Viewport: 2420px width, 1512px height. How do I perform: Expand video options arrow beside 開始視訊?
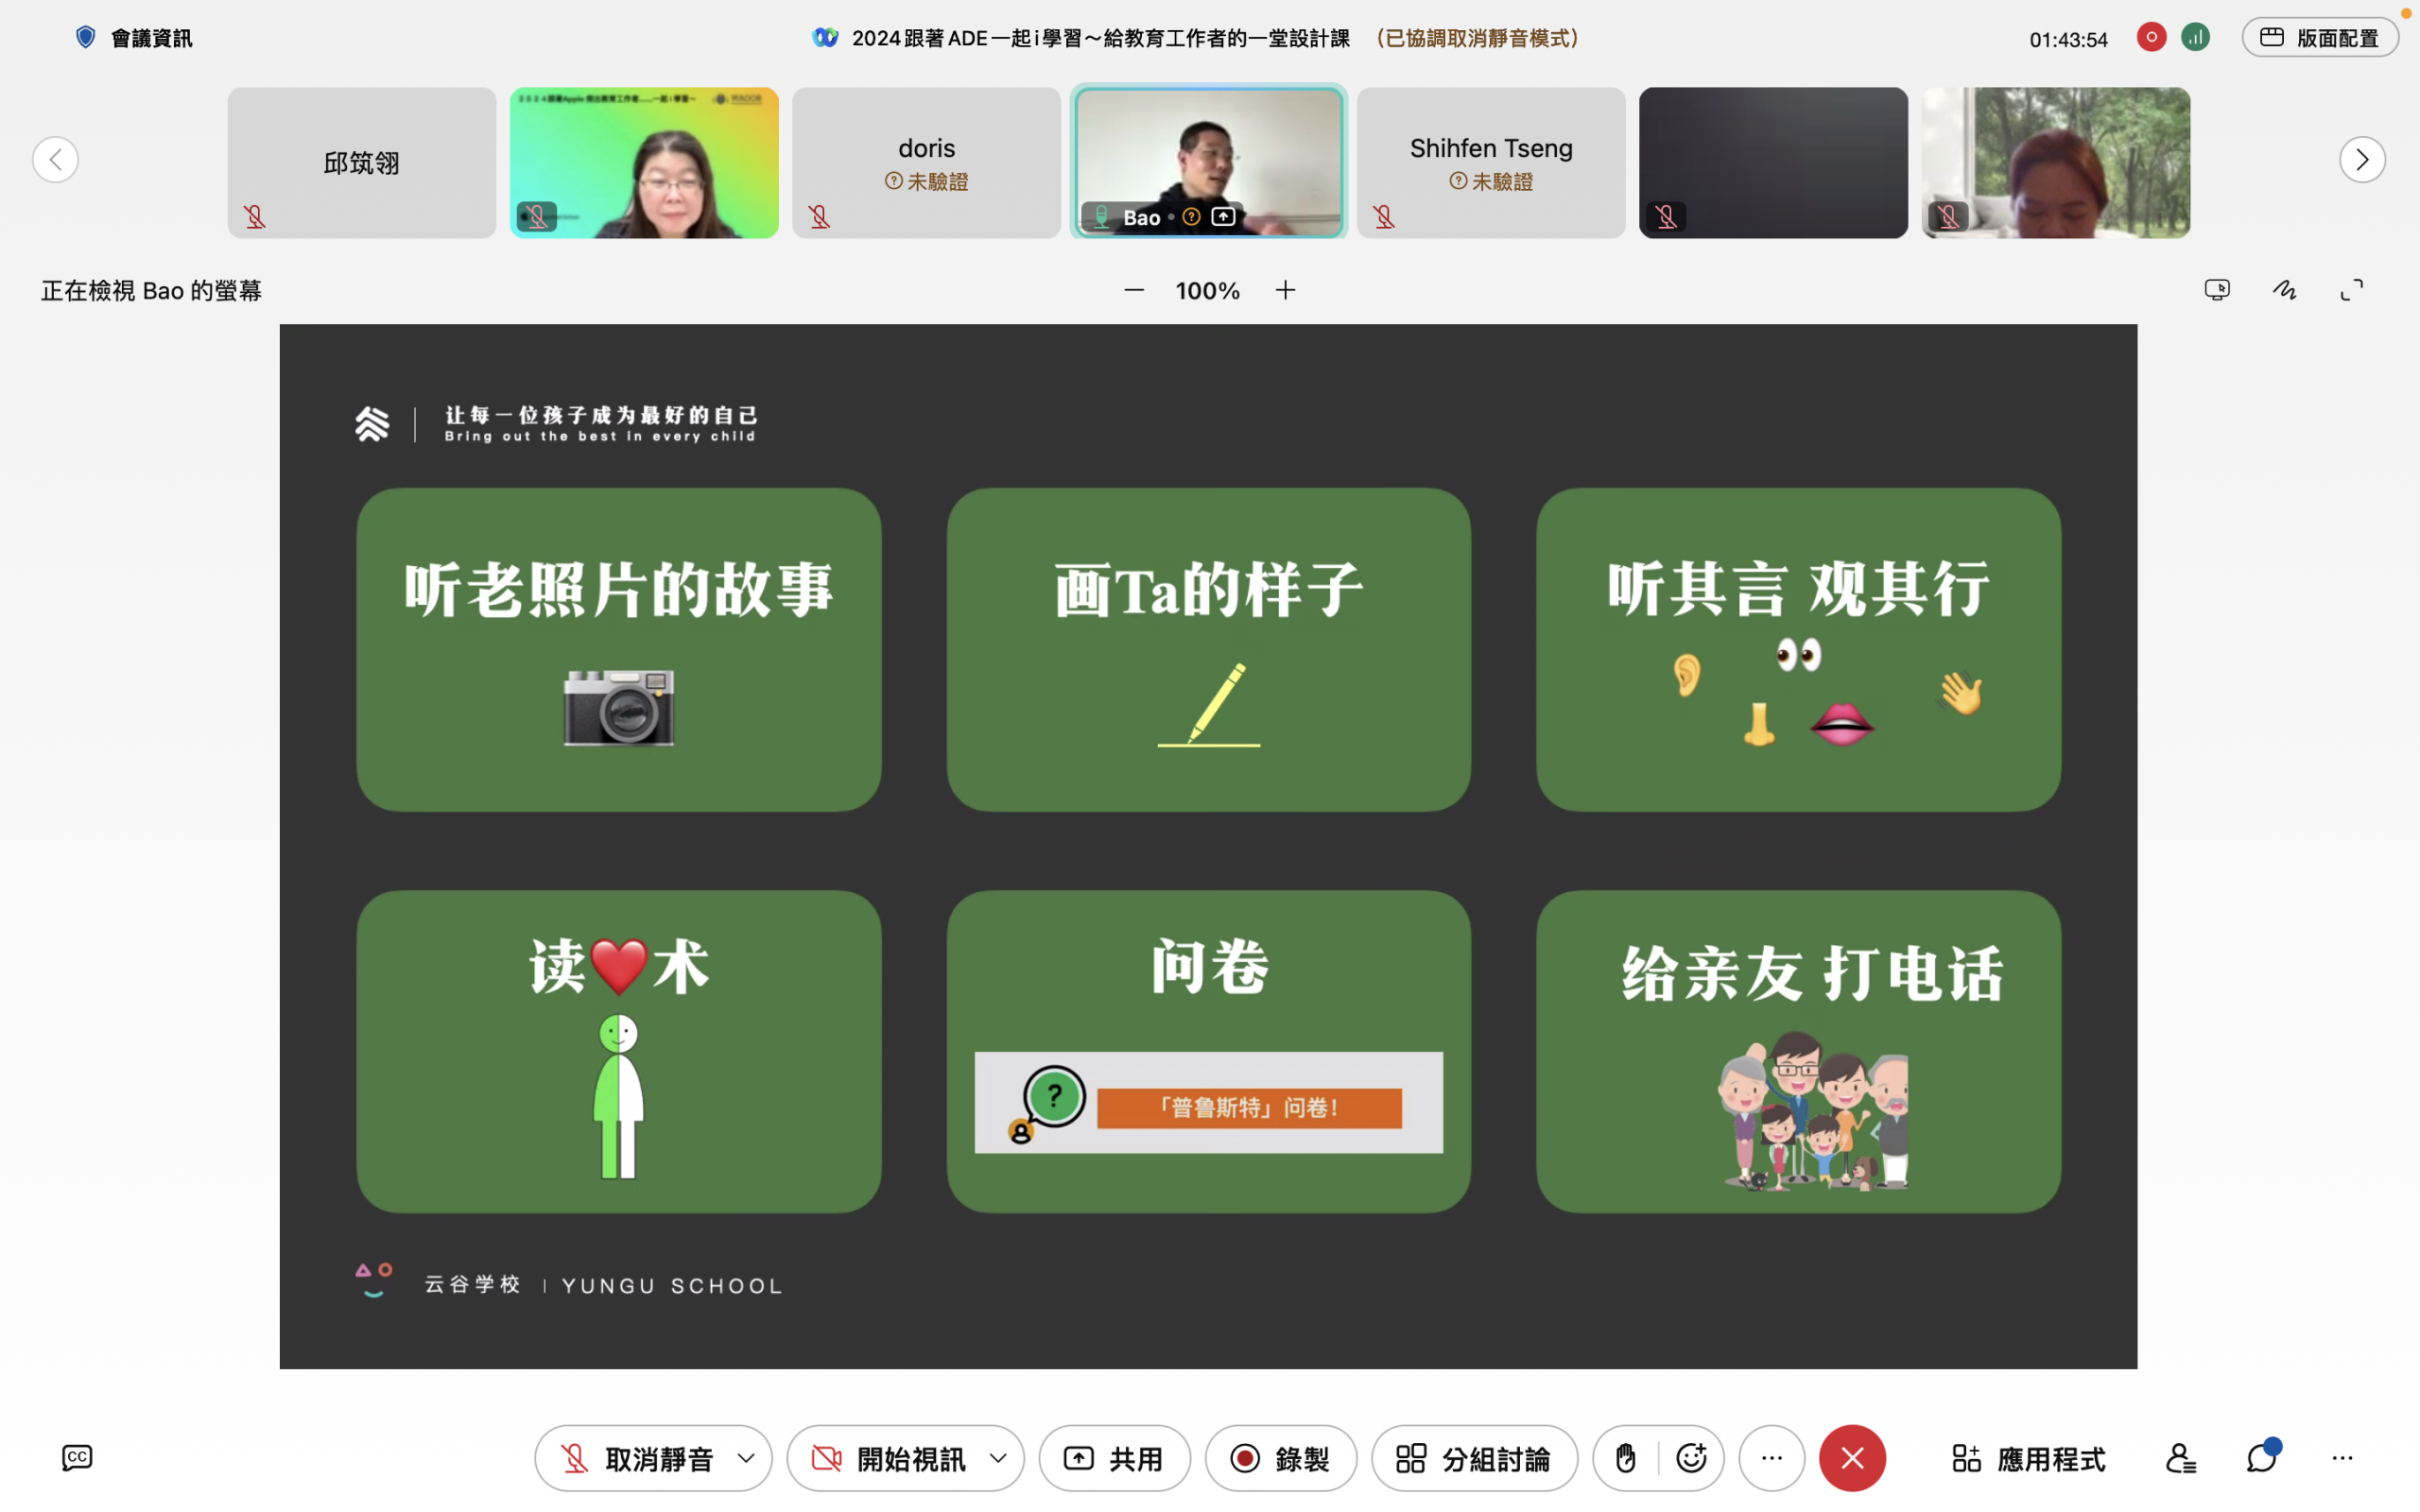[x=998, y=1458]
